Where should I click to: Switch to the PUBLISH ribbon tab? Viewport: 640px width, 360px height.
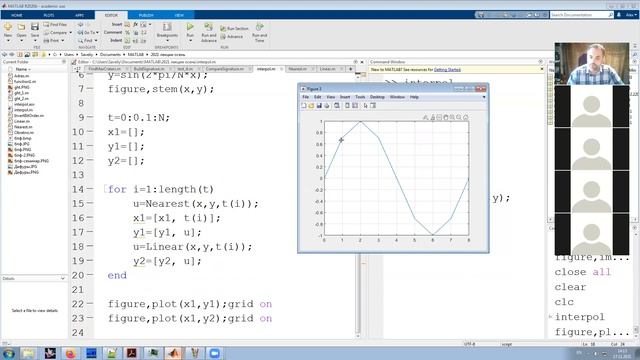(x=146, y=15)
